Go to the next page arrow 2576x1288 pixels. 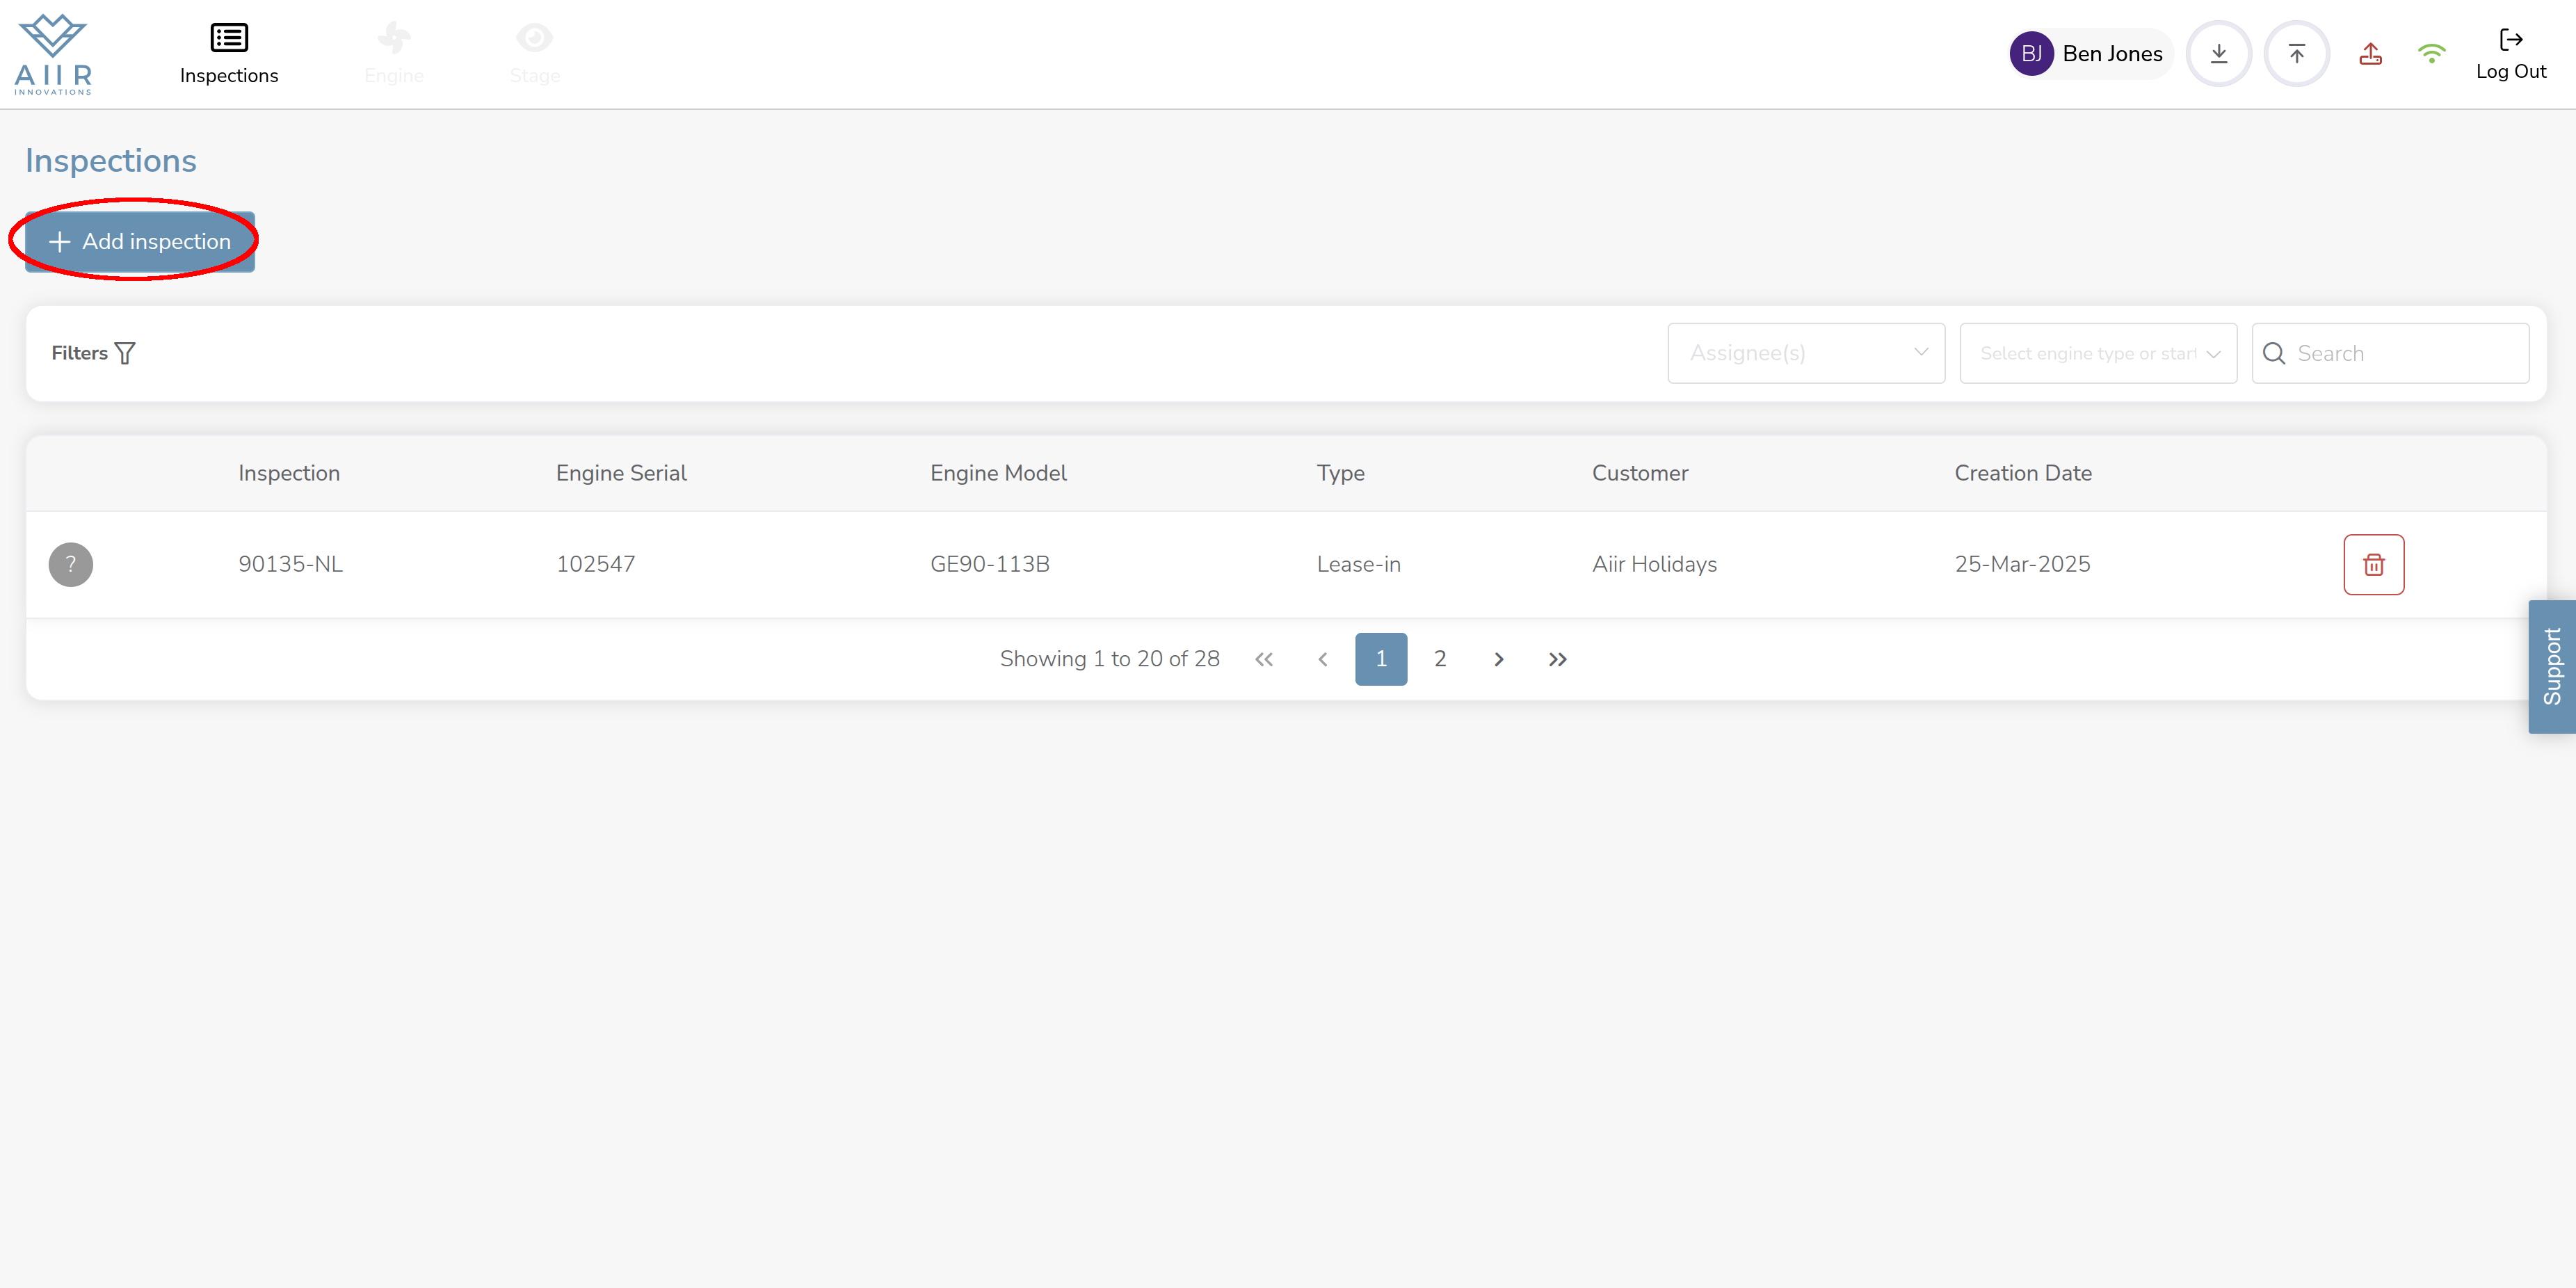[1498, 659]
